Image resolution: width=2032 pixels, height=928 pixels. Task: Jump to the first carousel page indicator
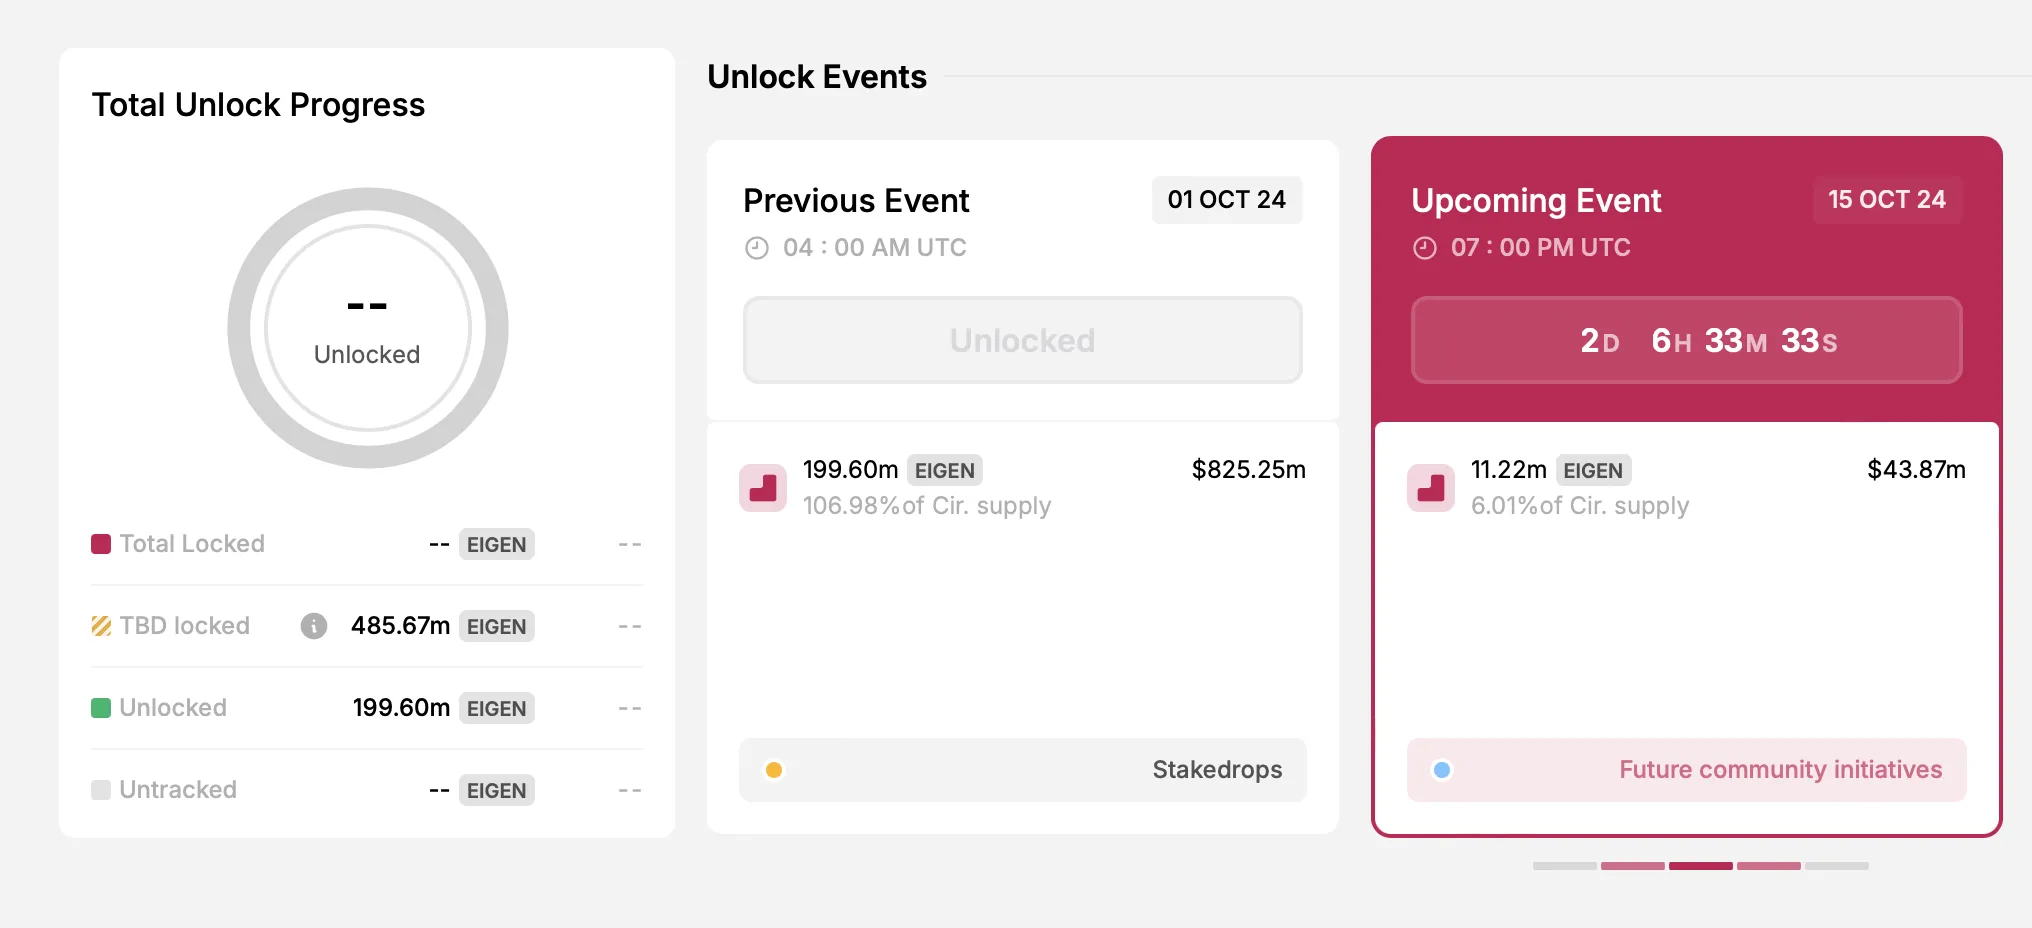click(1564, 866)
